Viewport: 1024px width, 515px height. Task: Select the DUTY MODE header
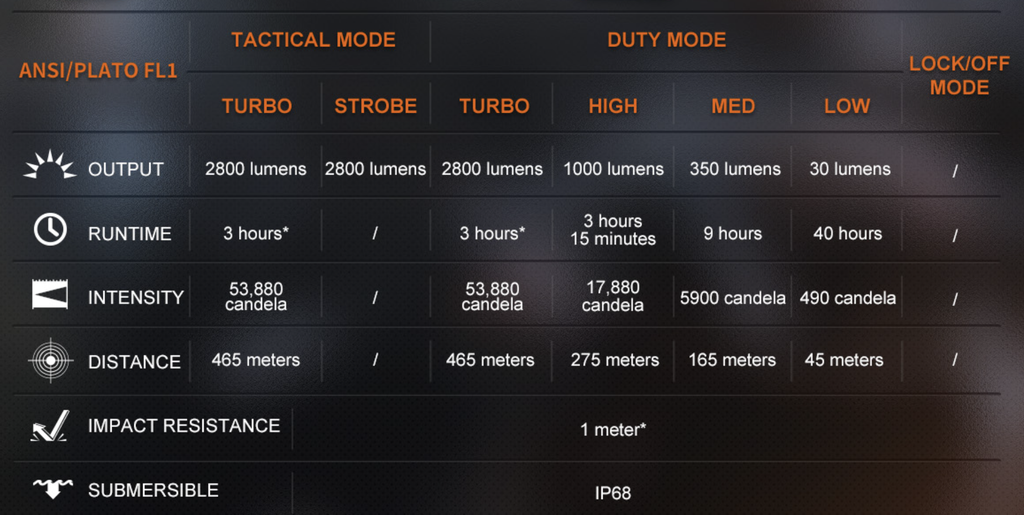pyautogui.click(x=666, y=41)
